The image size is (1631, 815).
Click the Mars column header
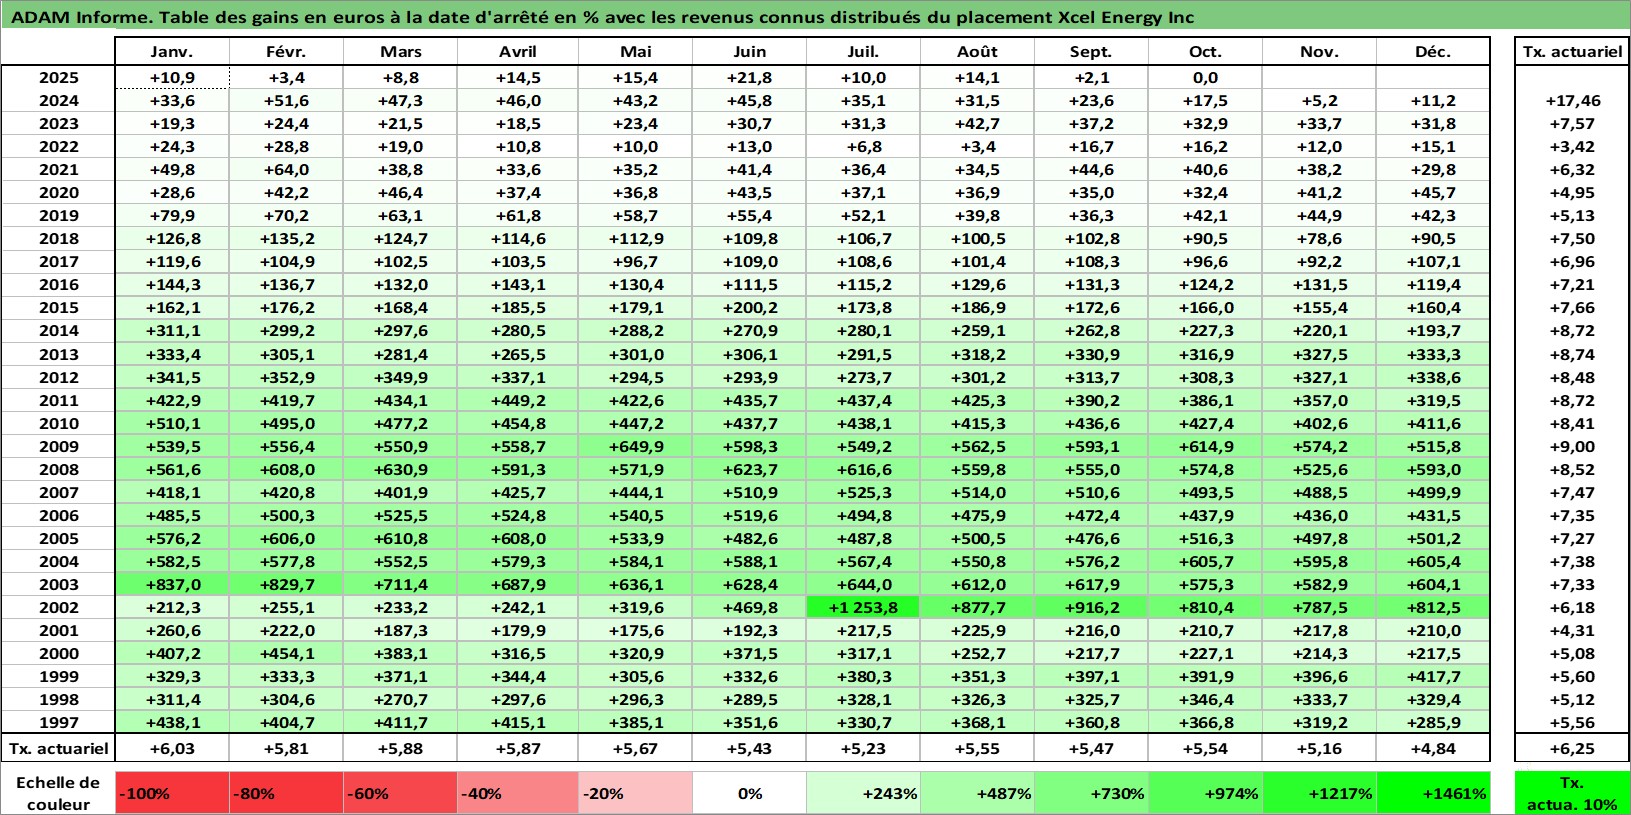pyautogui.click(x=401, y=51)
